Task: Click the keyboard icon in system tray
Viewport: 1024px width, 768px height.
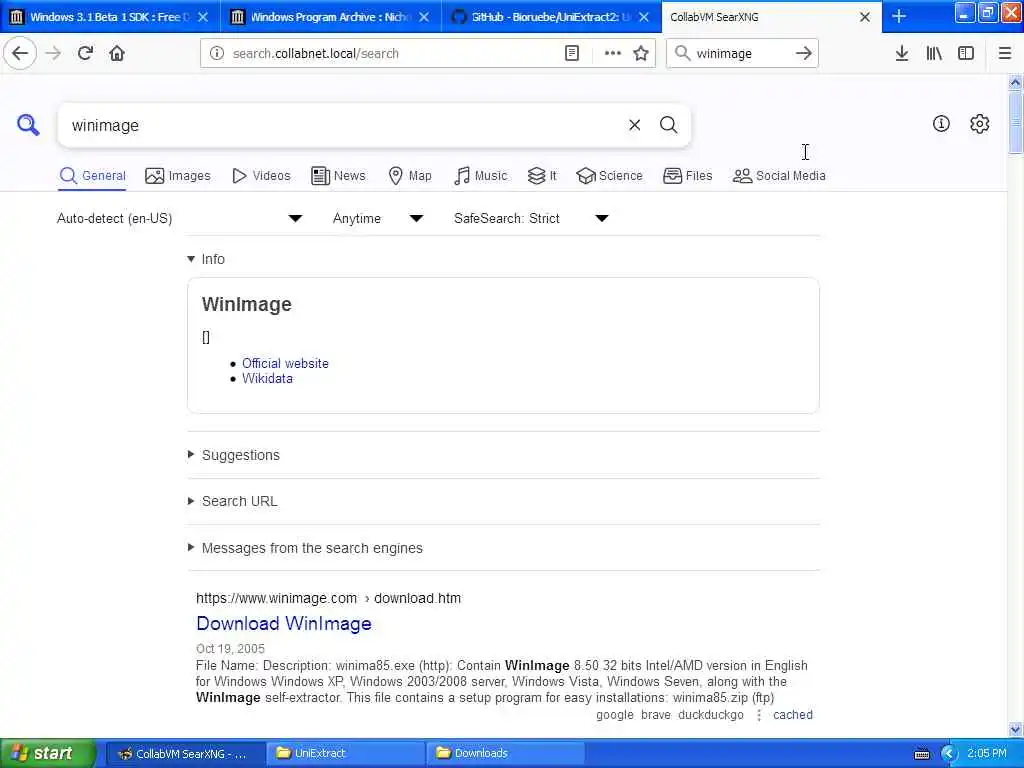Action: click(921, 754)
